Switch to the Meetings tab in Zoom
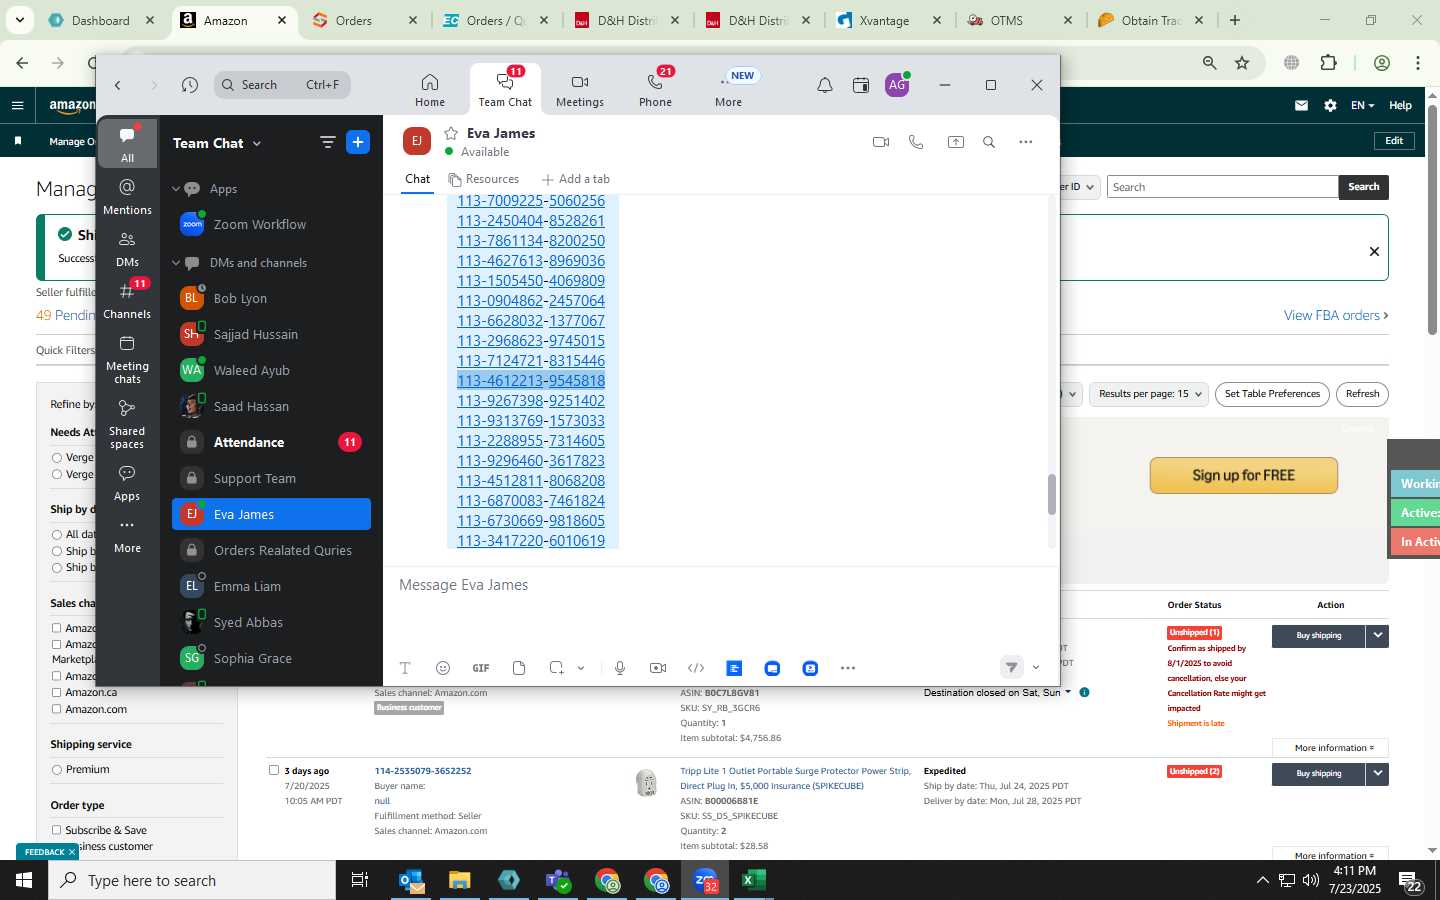Viewport: 1440px width, 900px height. pos(580,90)
